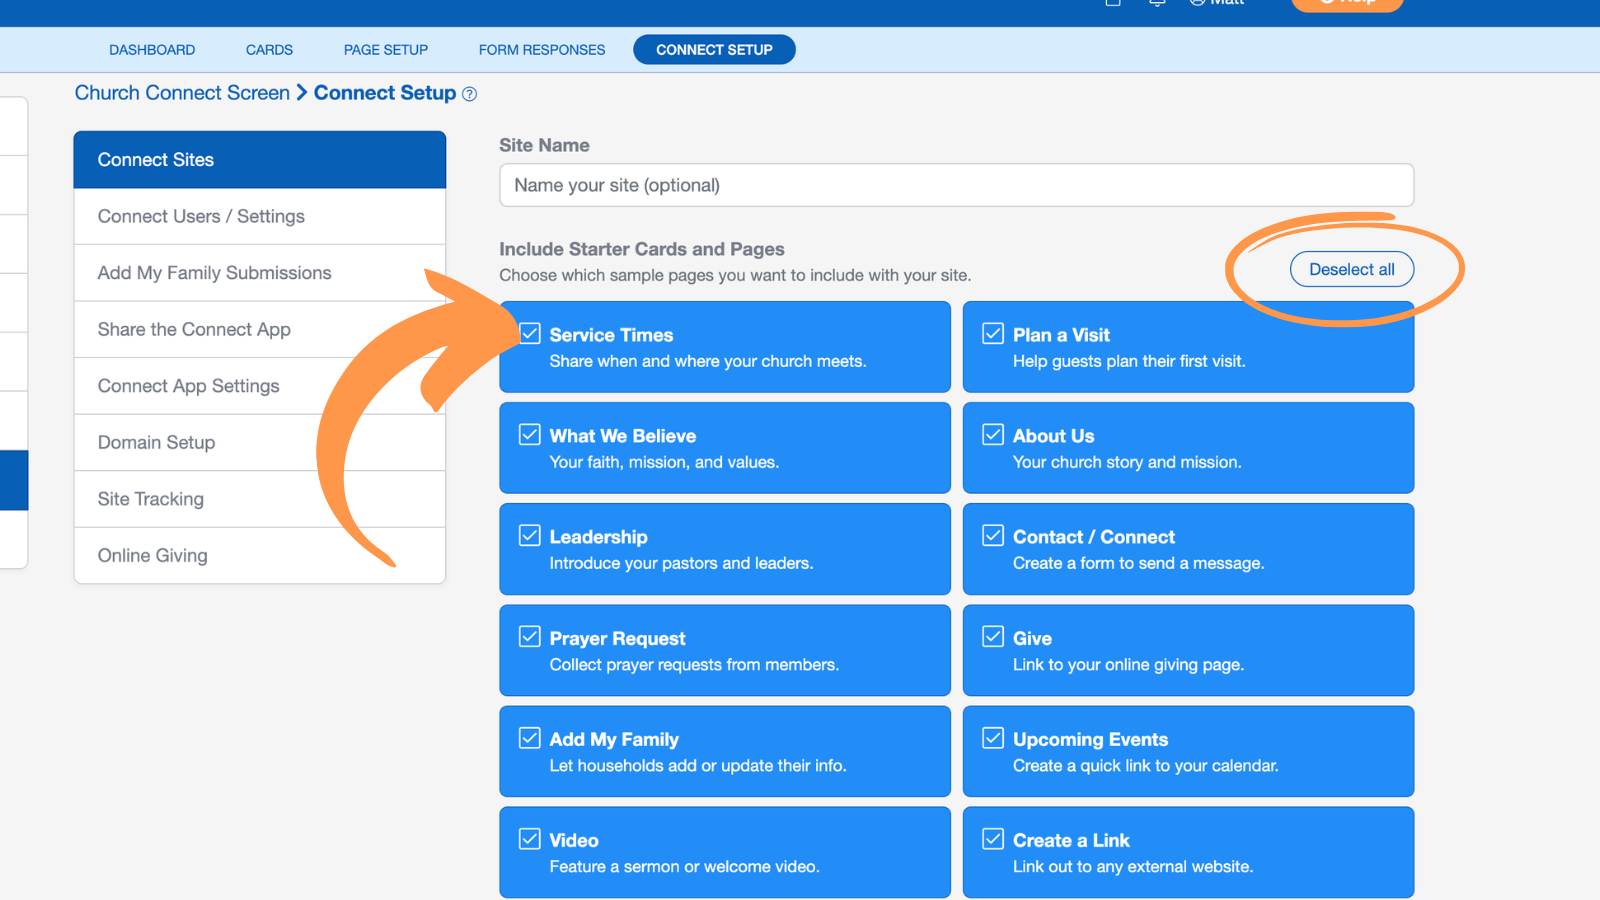Viewport: 1600px width, 900px height.
Task: Open Domain Setup in the sidebar
Action: click(260, 442)
